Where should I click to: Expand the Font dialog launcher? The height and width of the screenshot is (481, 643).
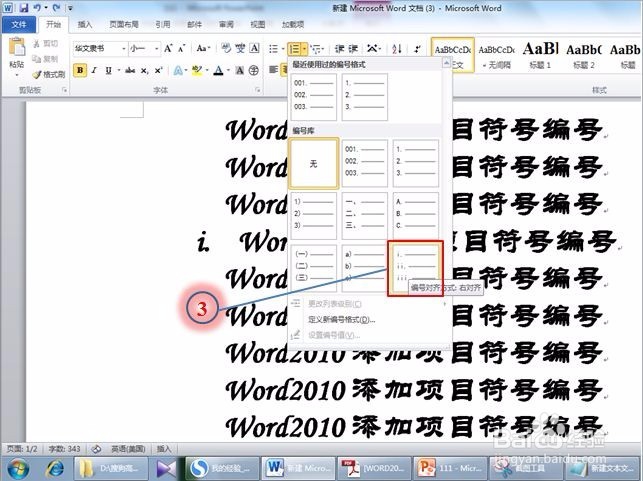[258, 90]
